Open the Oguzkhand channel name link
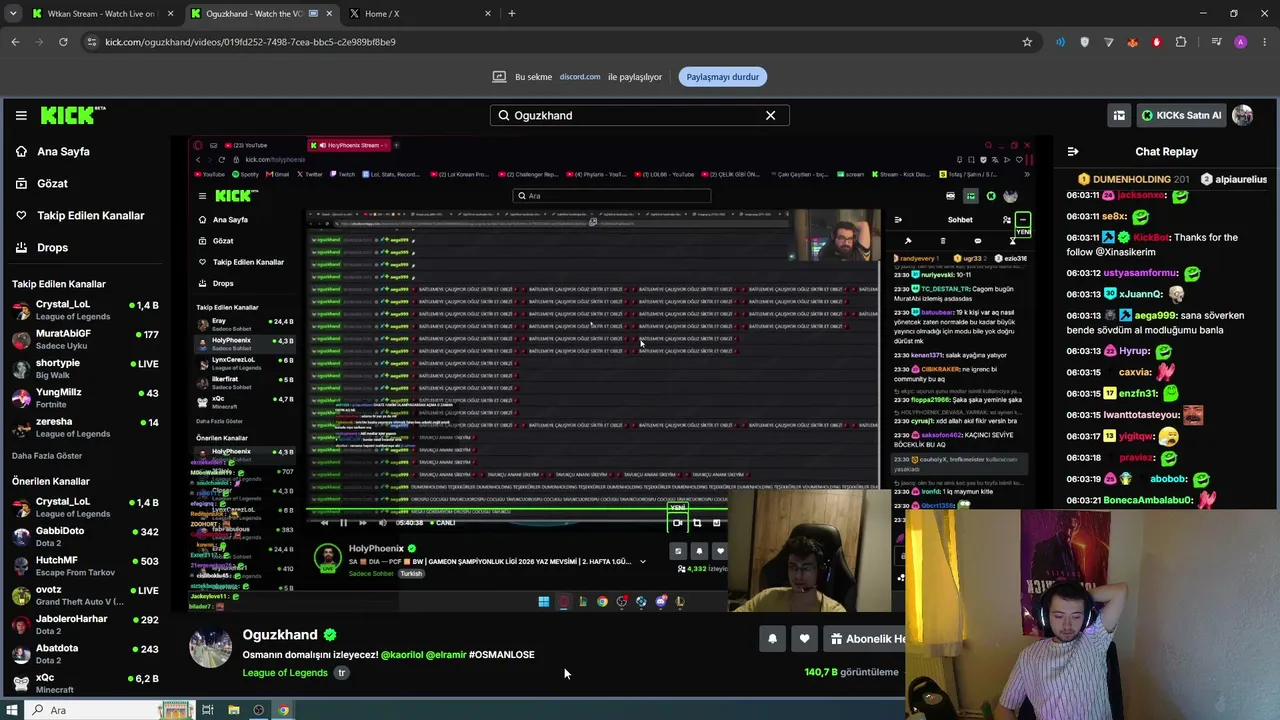Image resolution: width=1280 pixels, height=720 pixels. (x=280, y=635)
